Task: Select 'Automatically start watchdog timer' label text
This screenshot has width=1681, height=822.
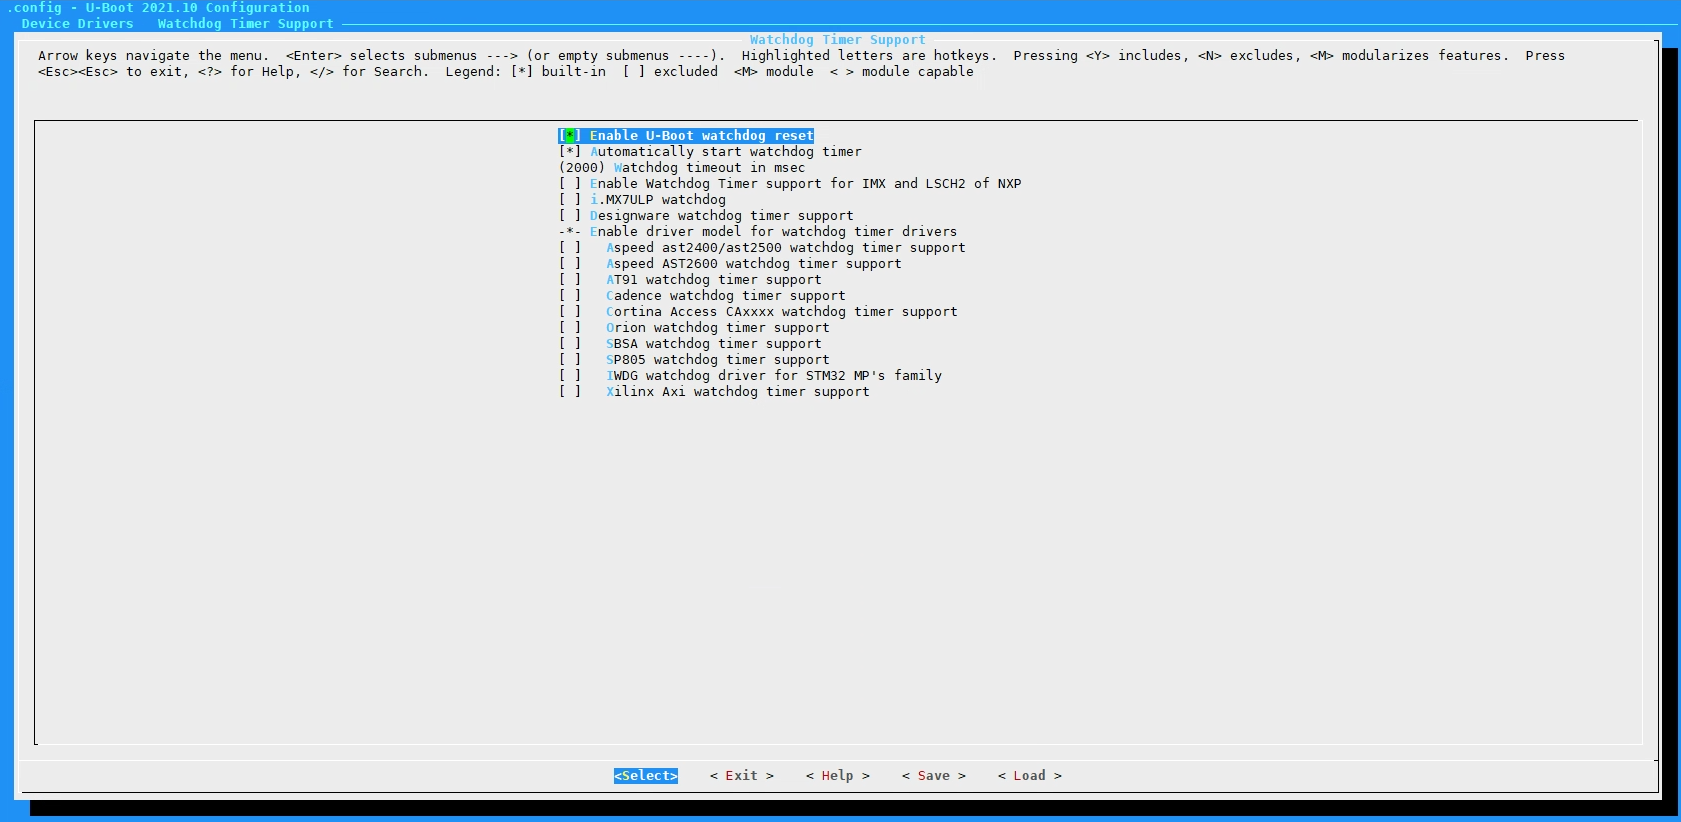Action: click(725, 152)
